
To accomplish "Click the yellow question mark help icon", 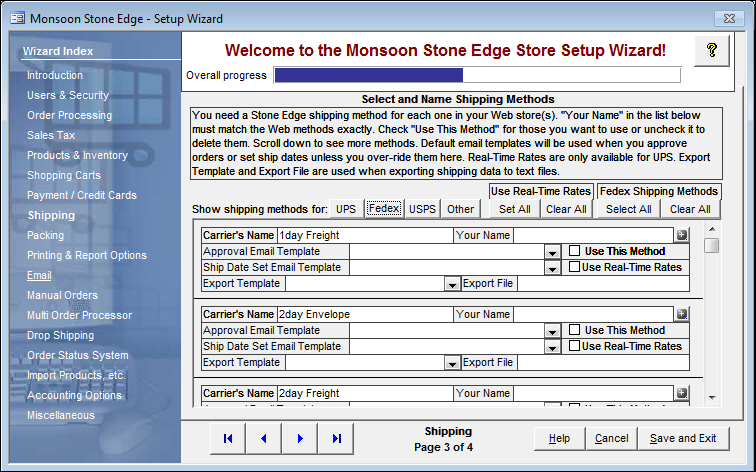I will coord(712,50).
